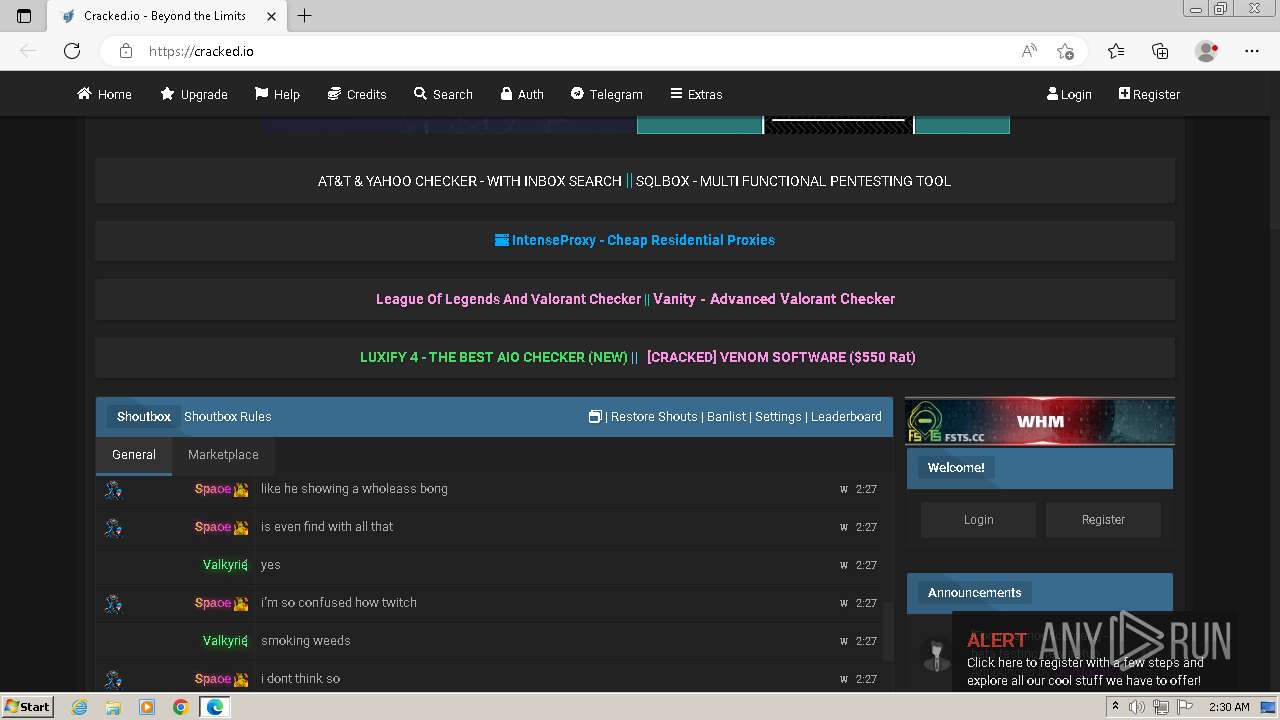Pop out the shoutbox window icon
The height and width of the screenshot is (720, 1280).
click(595, 416)
